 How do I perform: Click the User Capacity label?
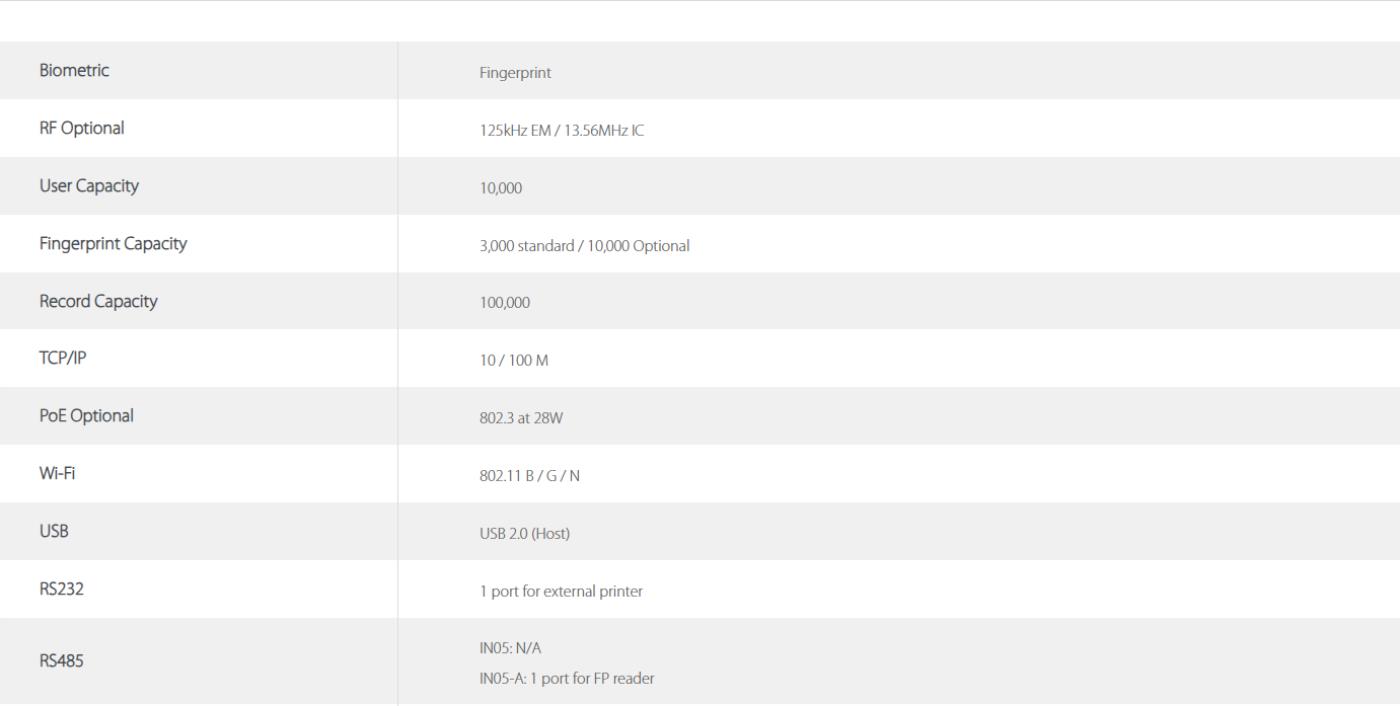[x=89, y=186]
